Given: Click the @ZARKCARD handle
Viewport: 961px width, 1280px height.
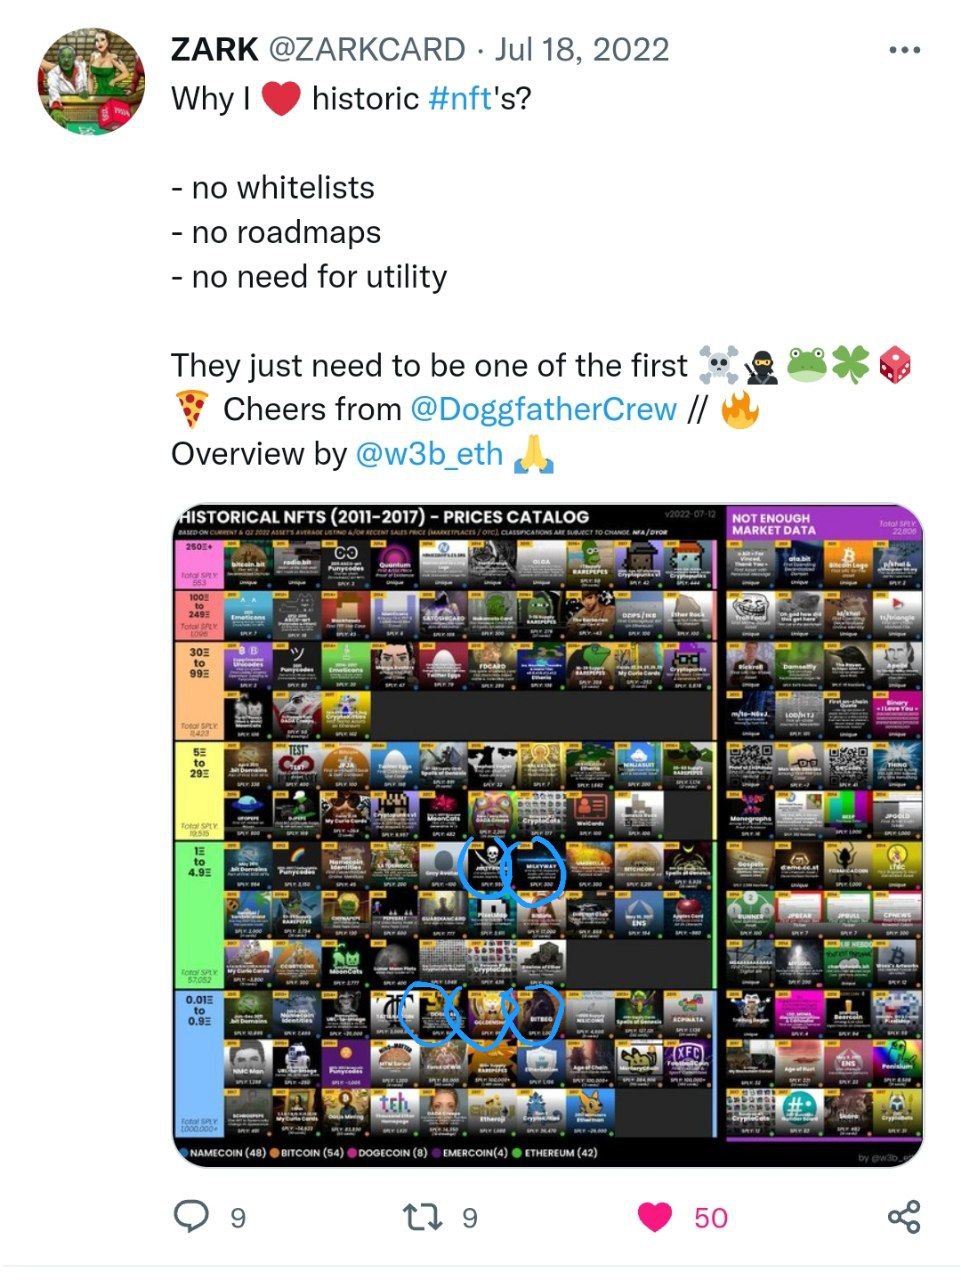Looking at the screenshot, I should (367, 49).
